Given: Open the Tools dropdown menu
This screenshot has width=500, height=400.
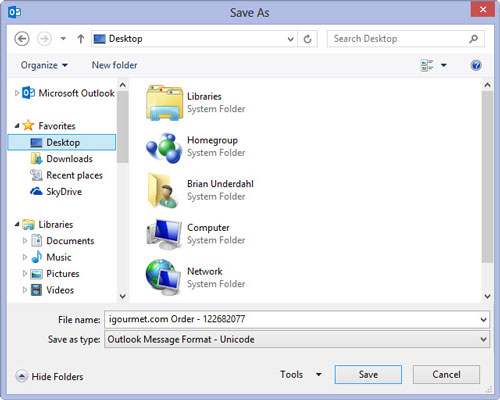Looking at the screenshot, I should [301, 374].
